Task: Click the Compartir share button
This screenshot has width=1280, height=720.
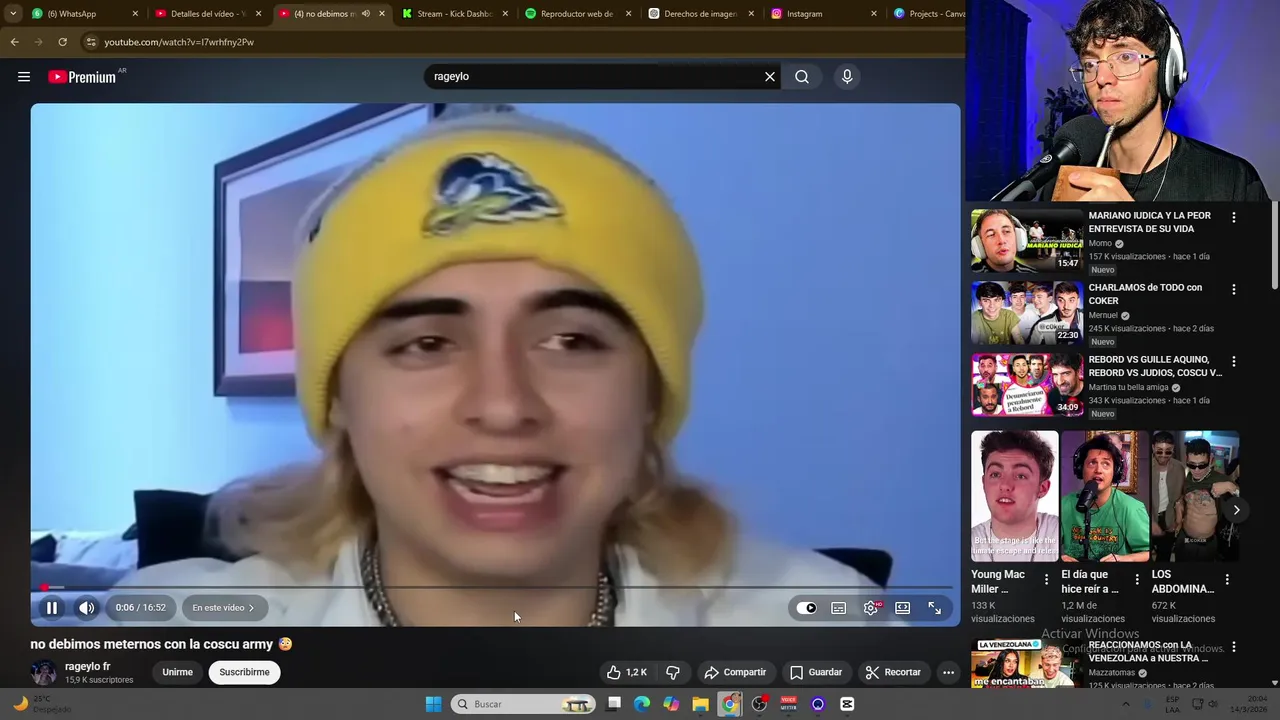Action: point(734,673)
